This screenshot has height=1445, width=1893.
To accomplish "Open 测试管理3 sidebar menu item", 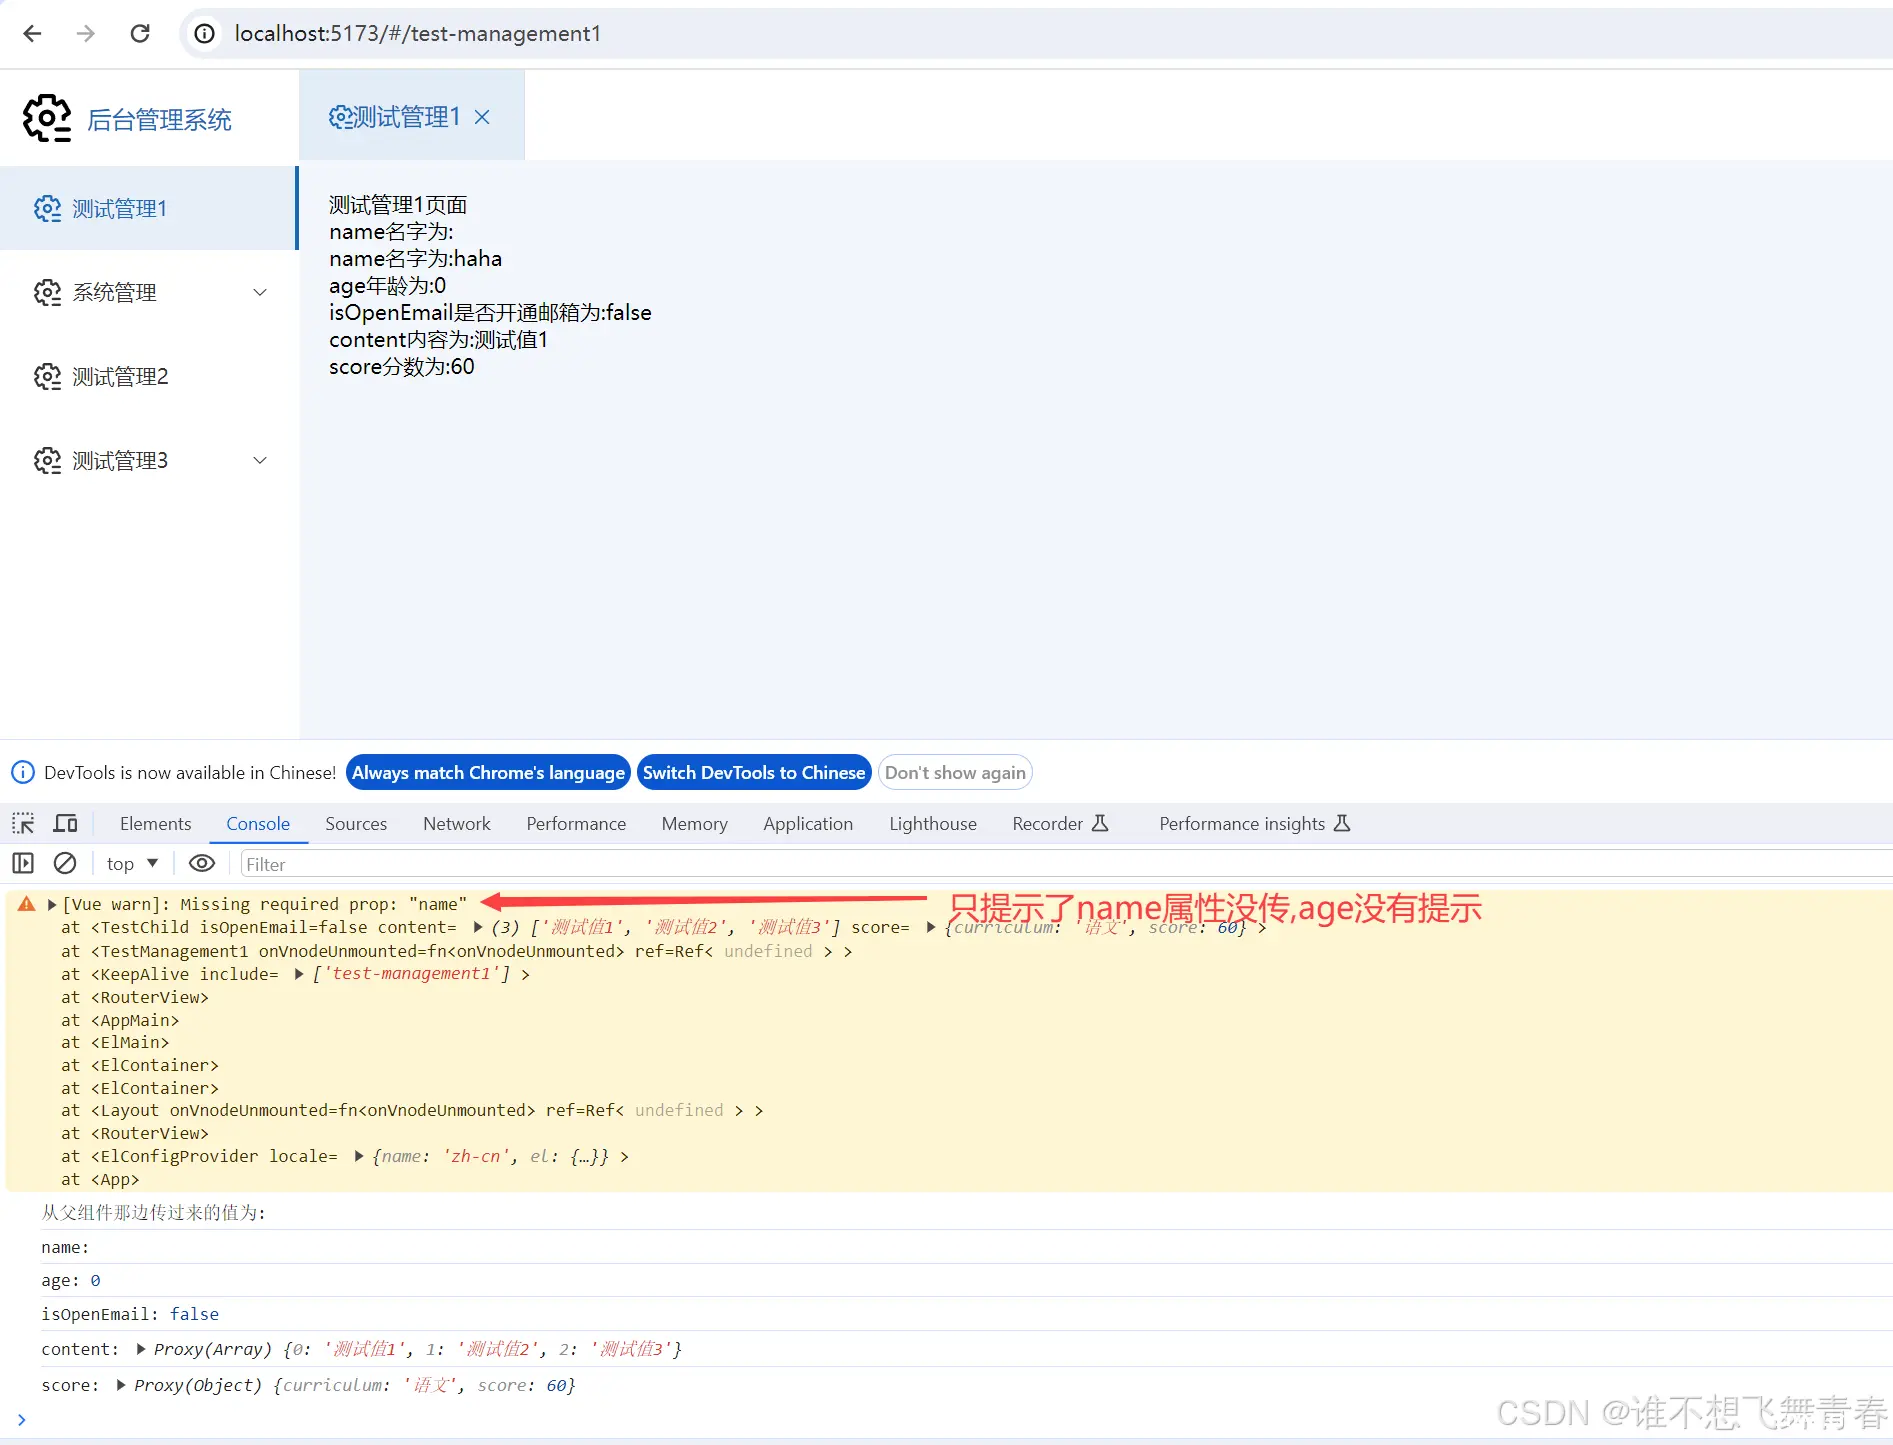I will pyautogui.click(x=148, y=460).
